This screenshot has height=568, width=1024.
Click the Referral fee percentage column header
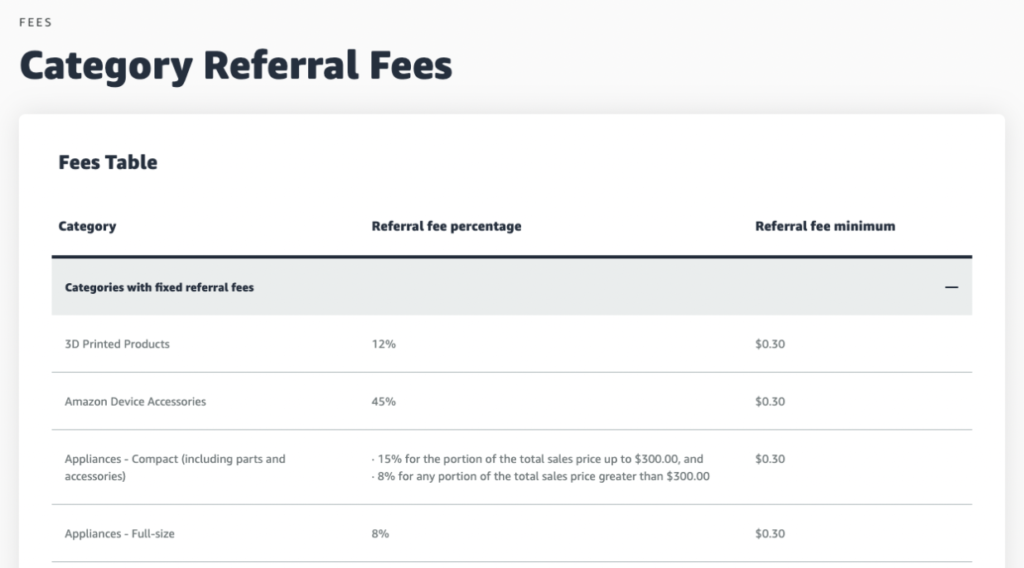[x=447, y=226]
